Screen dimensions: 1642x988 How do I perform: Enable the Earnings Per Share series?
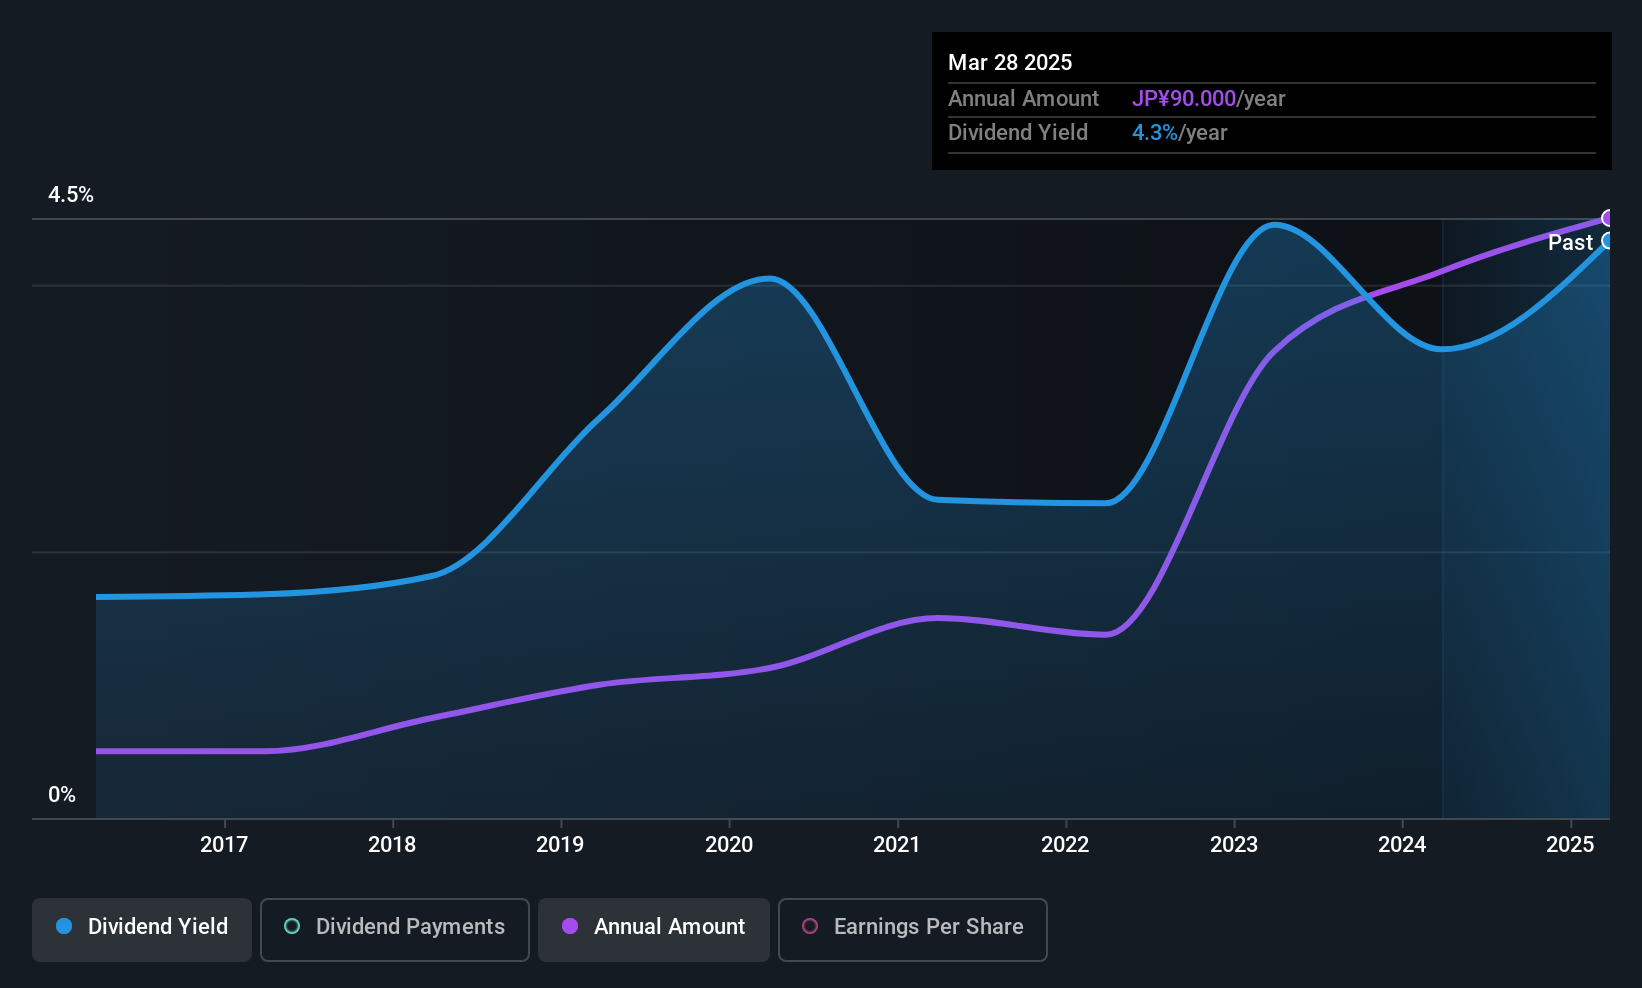(x=913, y=929)
